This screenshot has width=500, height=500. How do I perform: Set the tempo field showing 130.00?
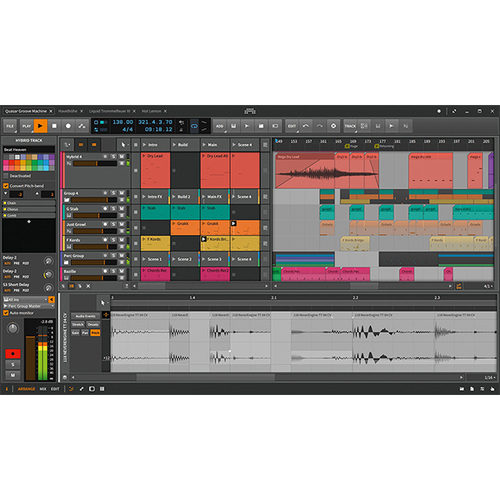point(123,122)
